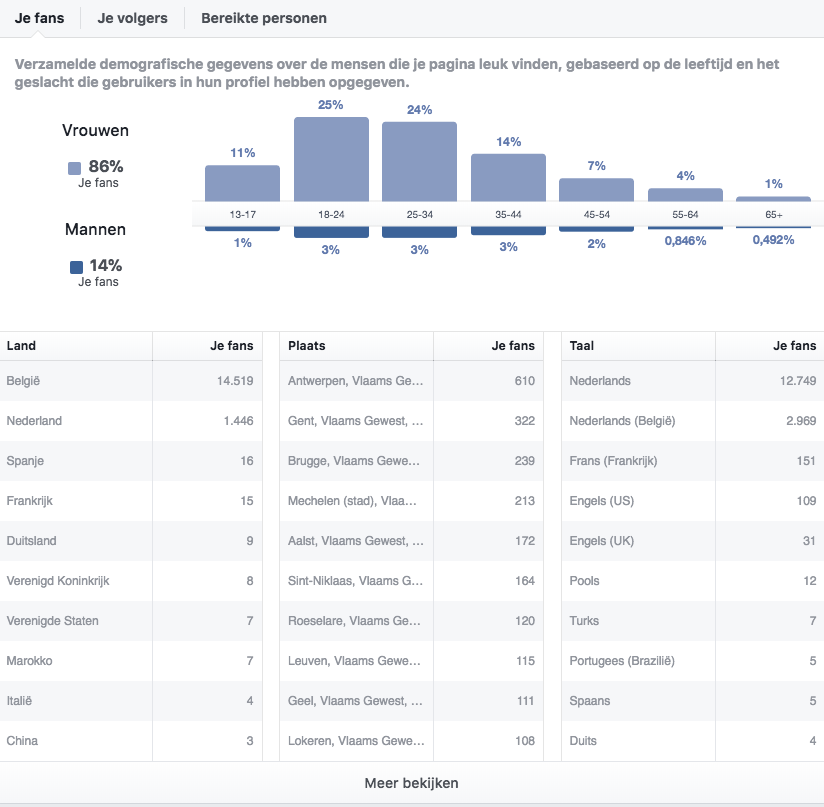This screenshot has height=807, width=824.
Task: Click the 14.519 fans value for België
Action: [235, 381]
